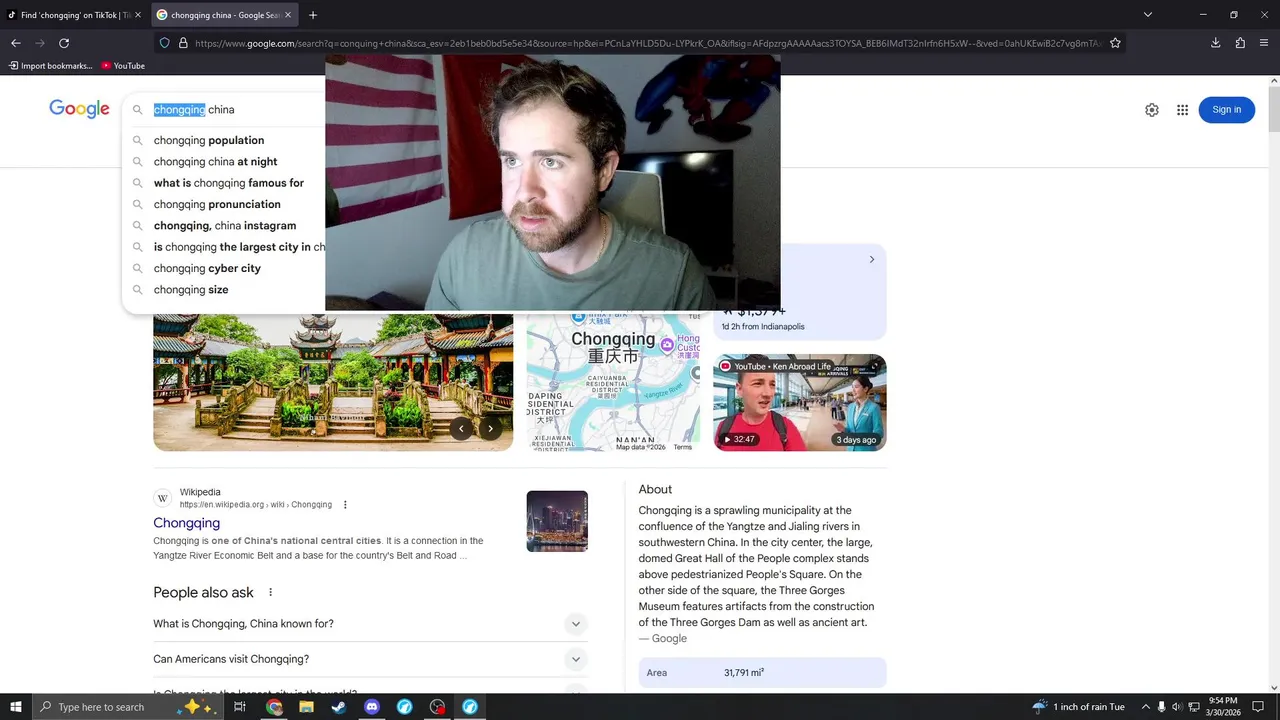Image resolution: width=1280 pixels, height=720 pixels.
Task: Click the taskbar network icon
Action: pyautogui.click(x=1193, y=707)
